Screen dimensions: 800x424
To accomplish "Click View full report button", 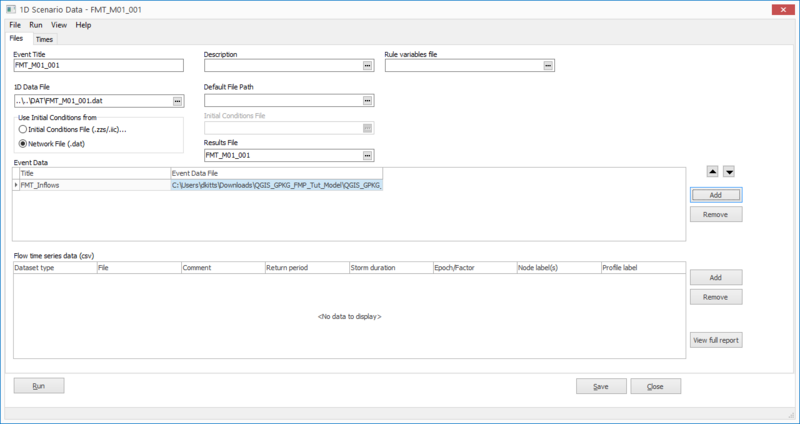I will tap(716, 340).
